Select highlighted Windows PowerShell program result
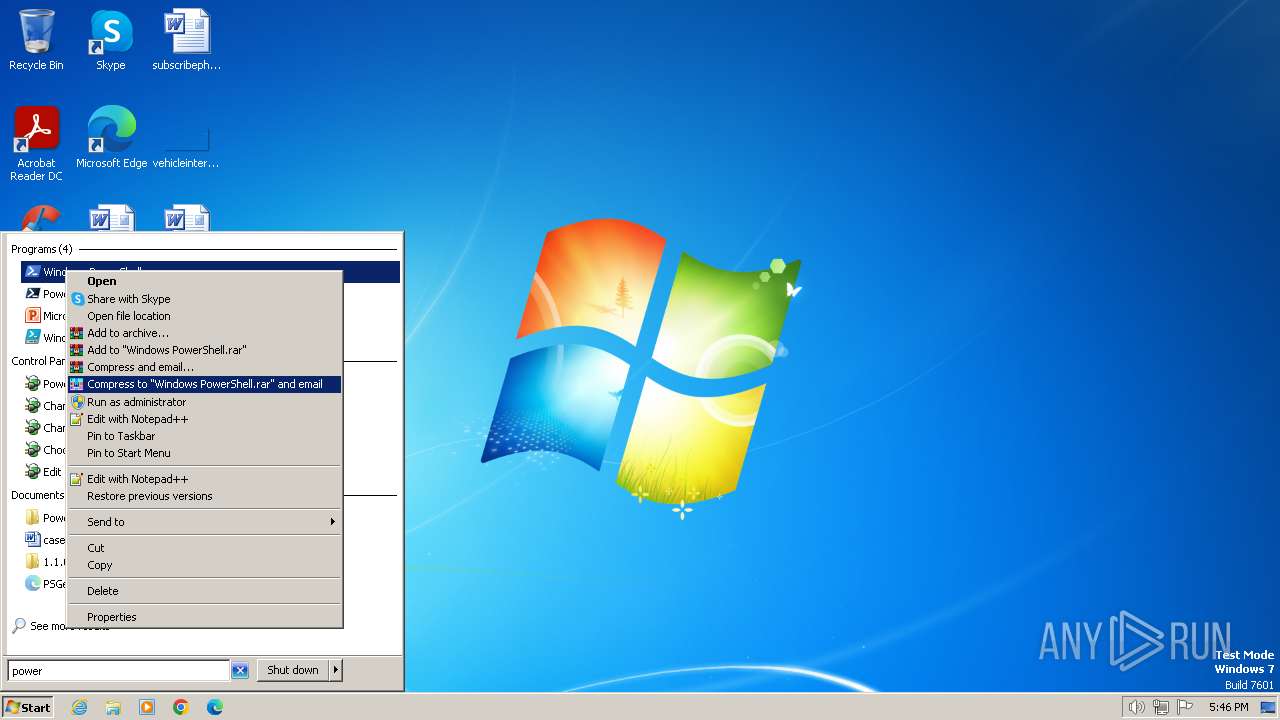The width and height of the screenshot is (1280, 720). pos(210,272)
